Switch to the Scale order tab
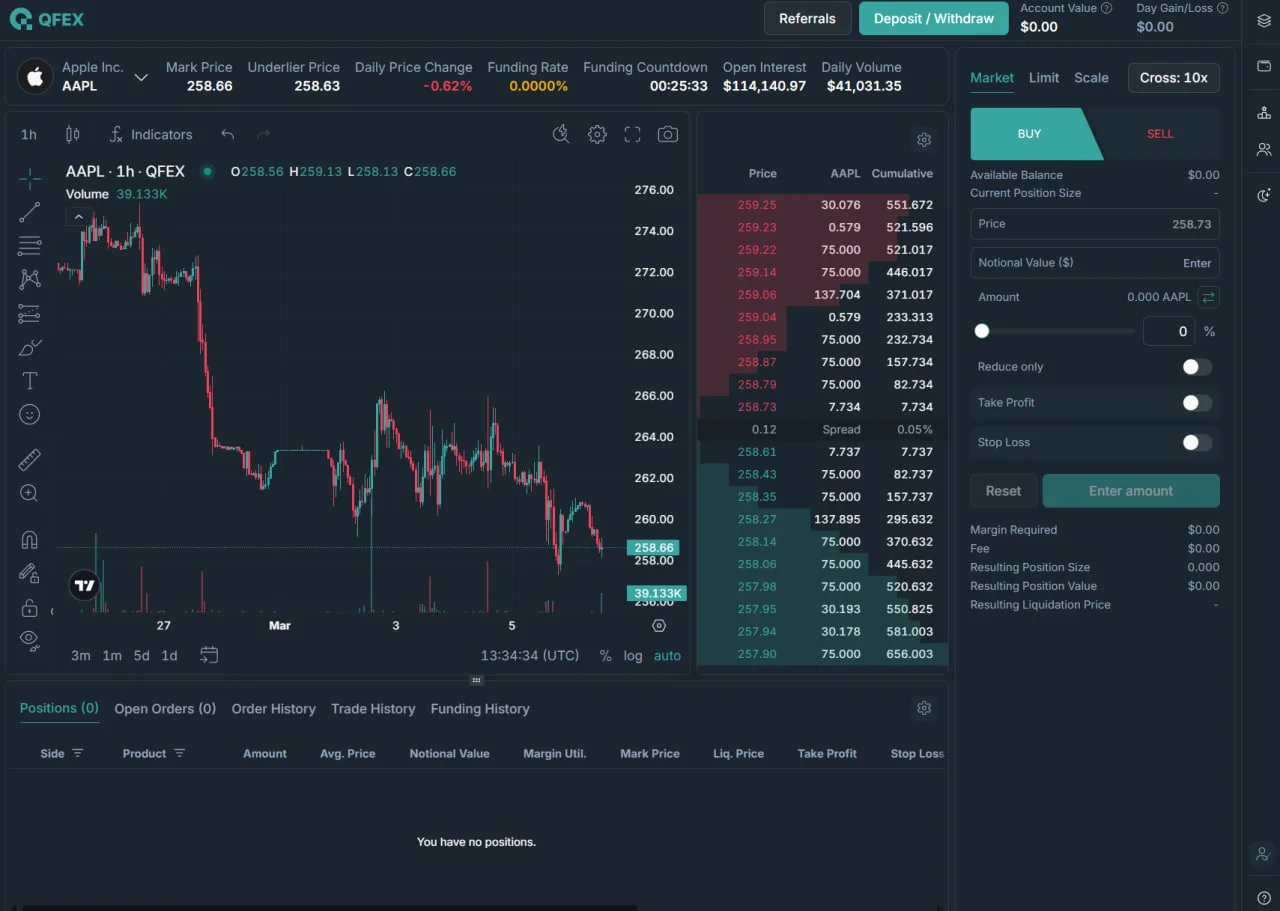The height and width of the screenshot is (911, 1280). click(x=1091, y=77)
